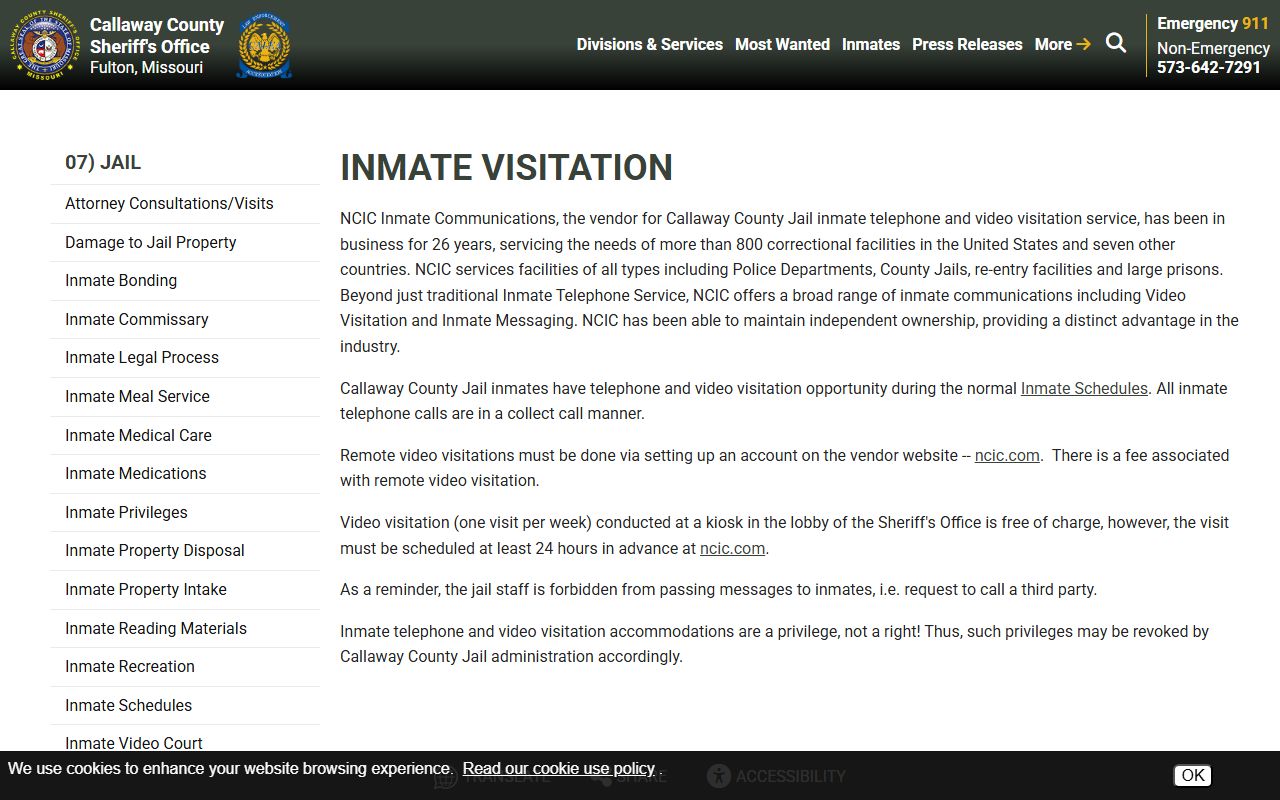This screenshot has height=800, width=1280.
Task: Select Inmate Legal Process
Action: coord(185,357)
